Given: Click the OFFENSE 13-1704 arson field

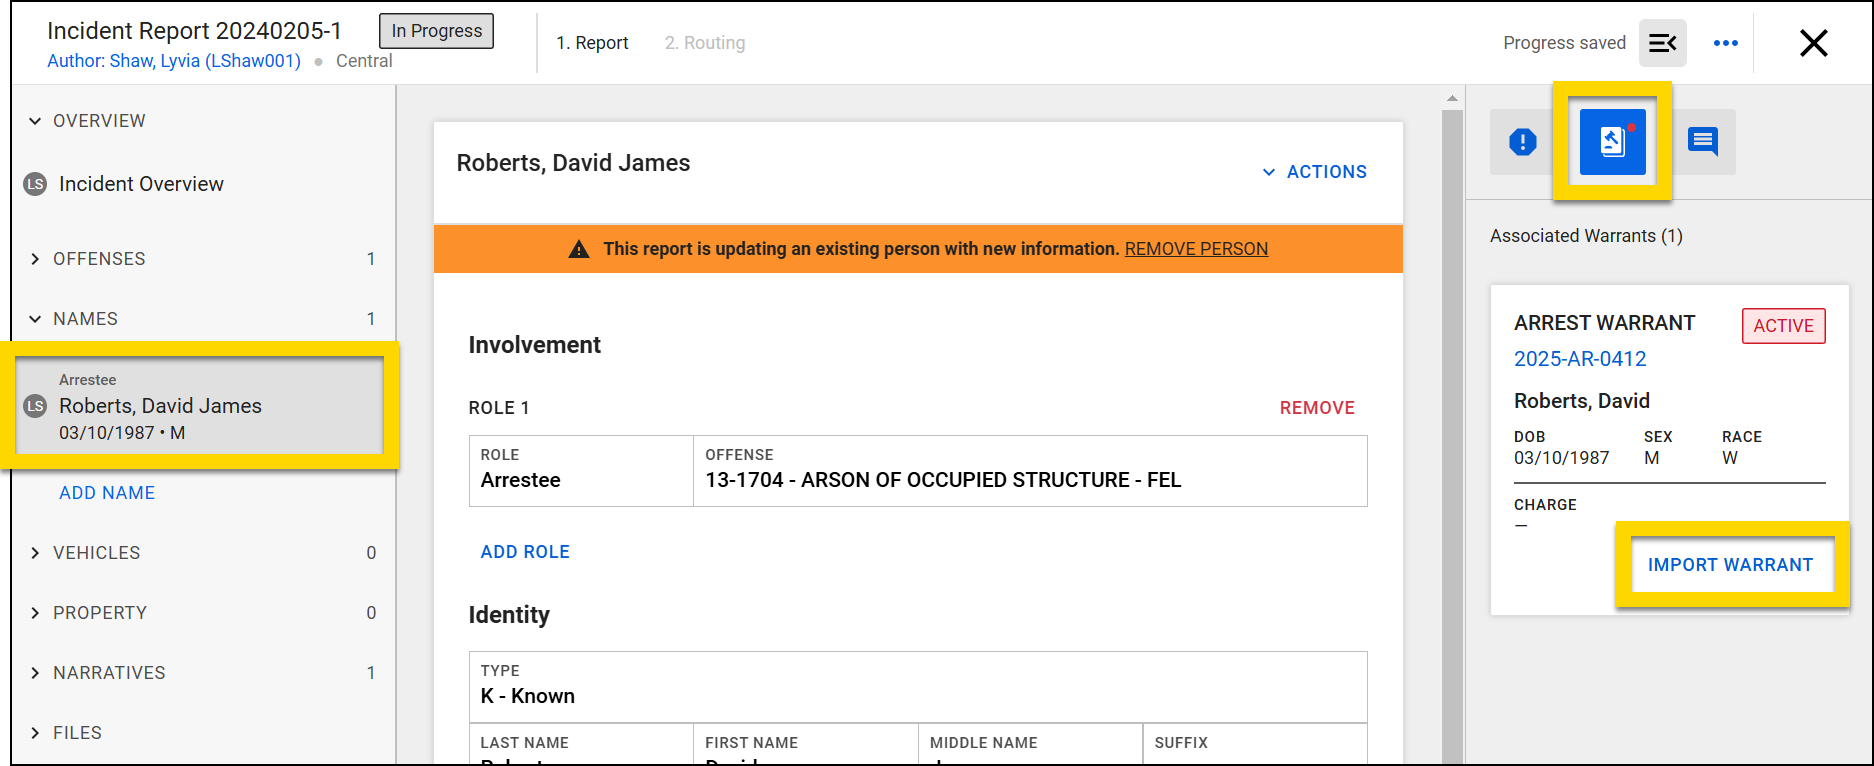Looking at the screenshot, I should (1030, 471).
